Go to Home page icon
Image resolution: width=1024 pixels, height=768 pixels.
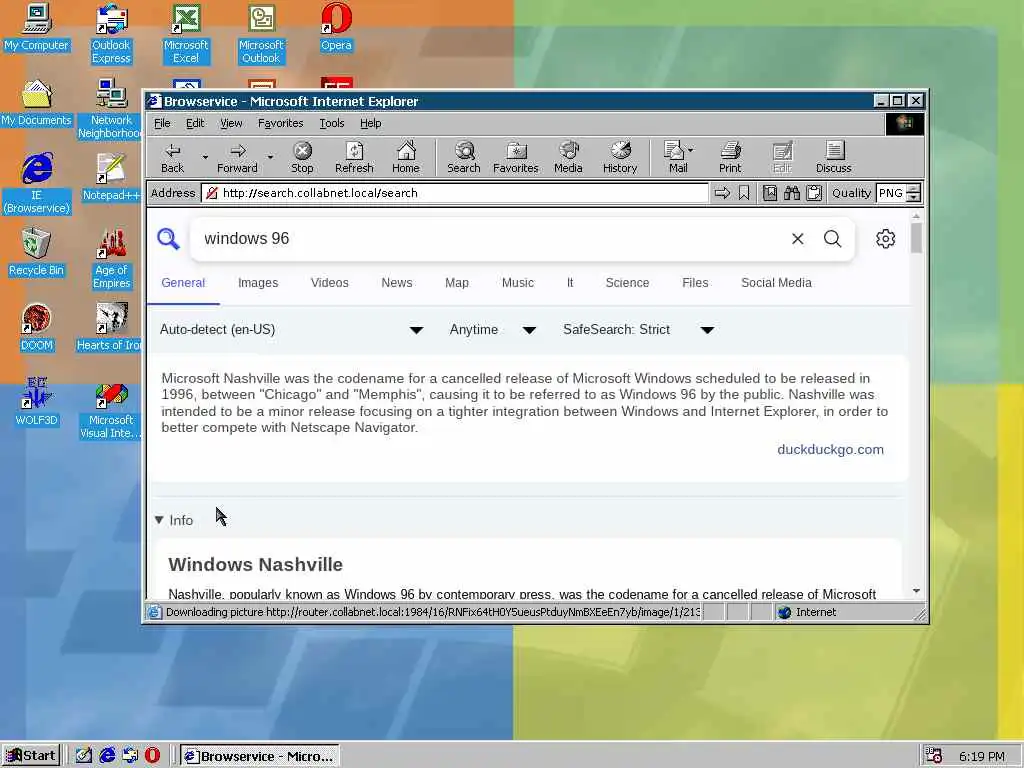pyautogui.click(x=406, y=157)
